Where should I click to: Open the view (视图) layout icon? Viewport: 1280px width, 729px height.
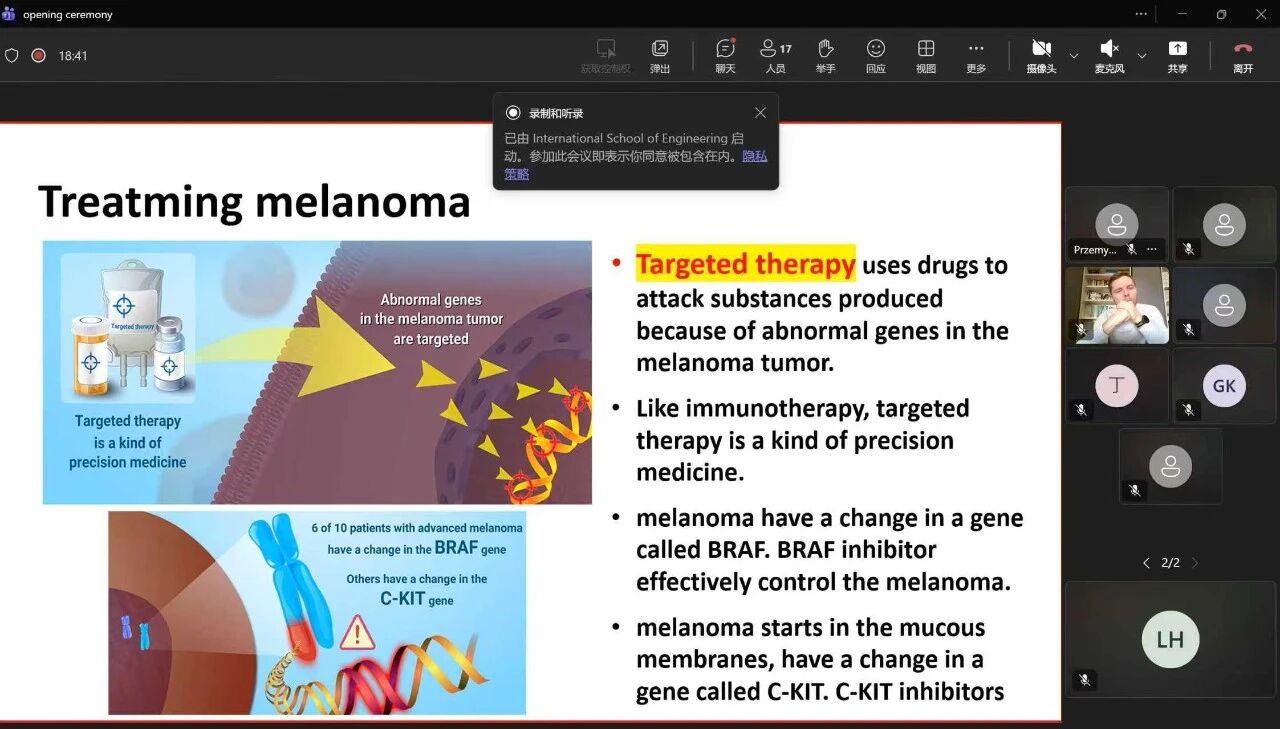point(926,55)
